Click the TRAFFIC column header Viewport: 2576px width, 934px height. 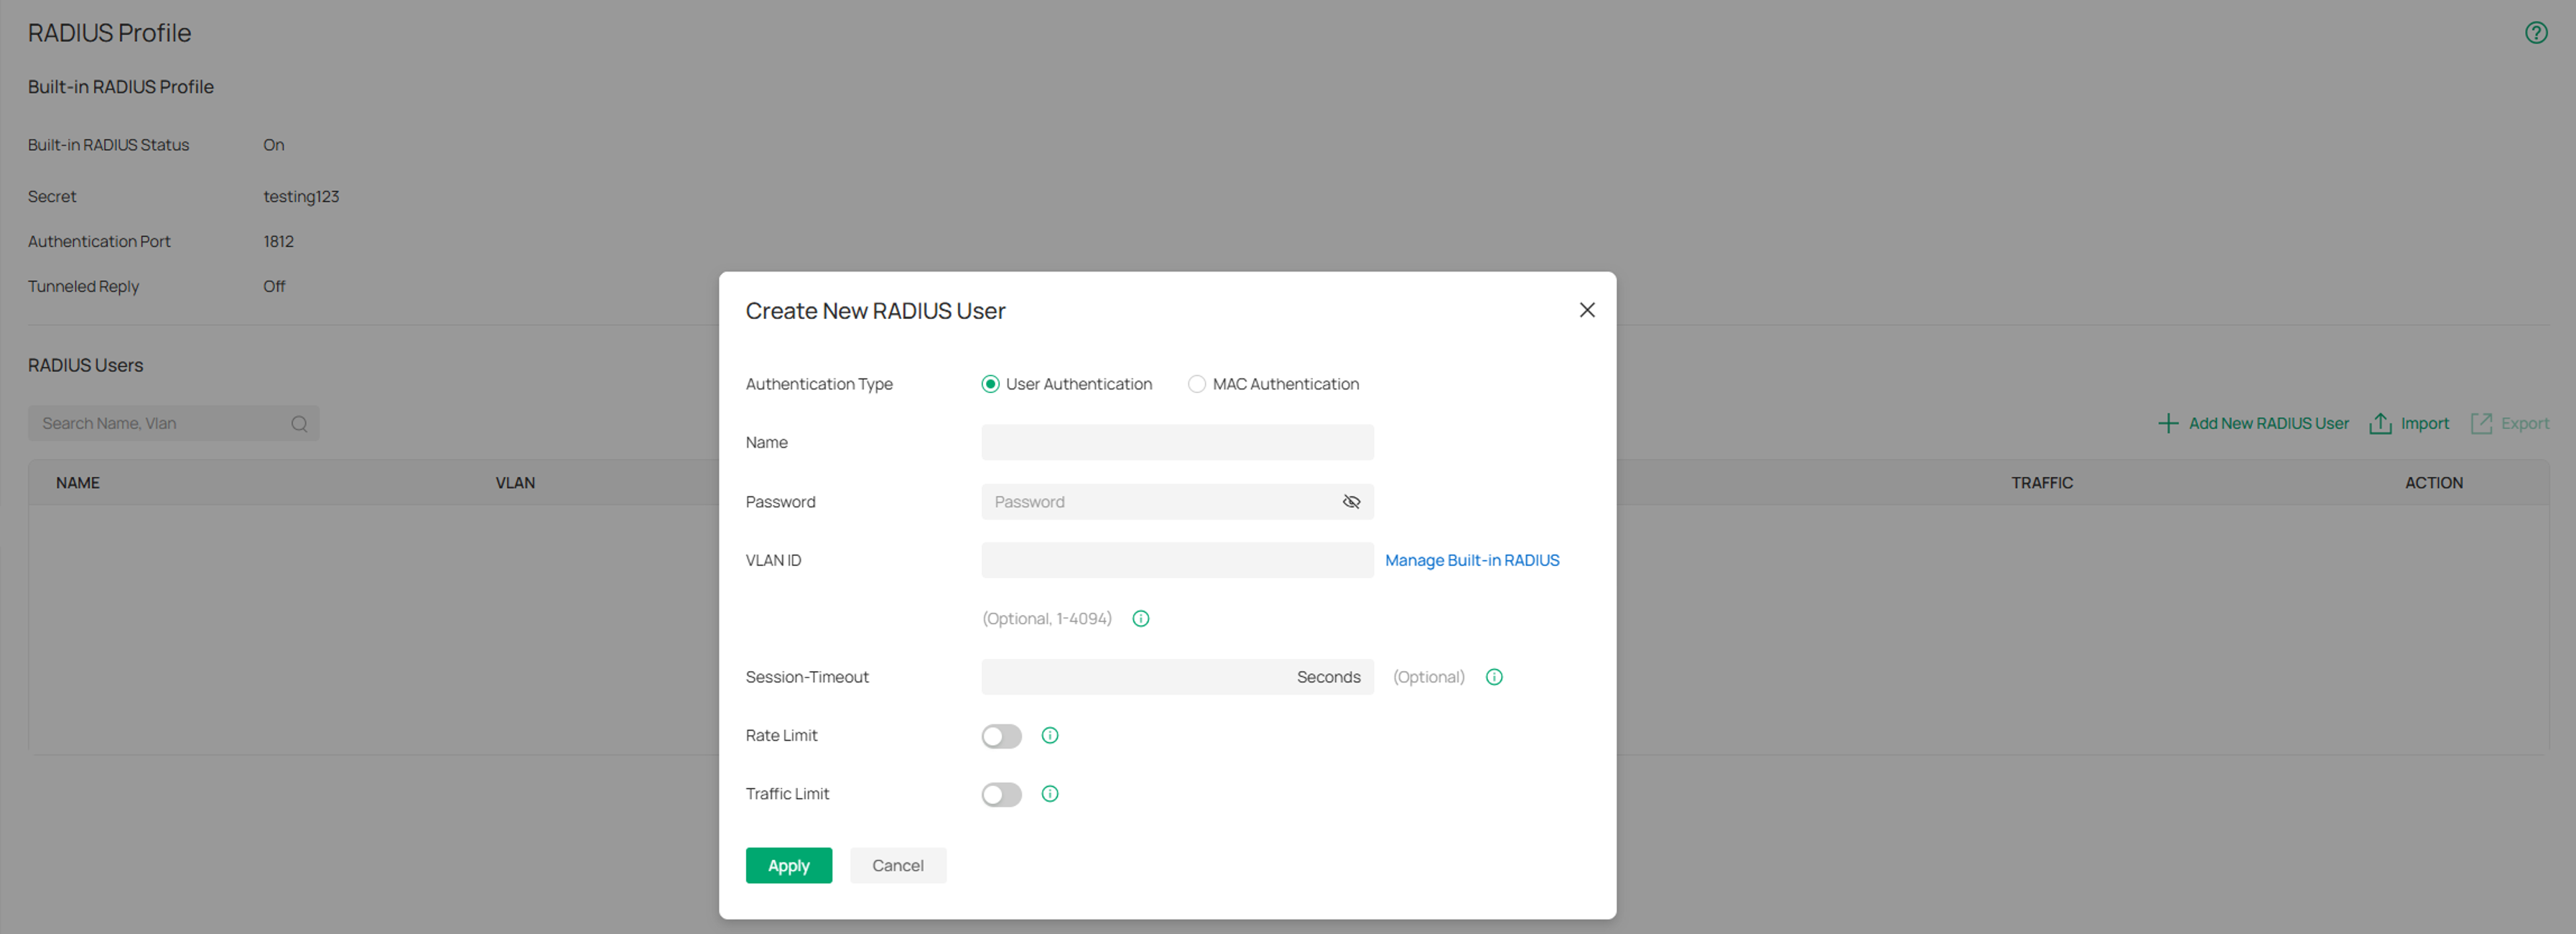click(2041, 483)
